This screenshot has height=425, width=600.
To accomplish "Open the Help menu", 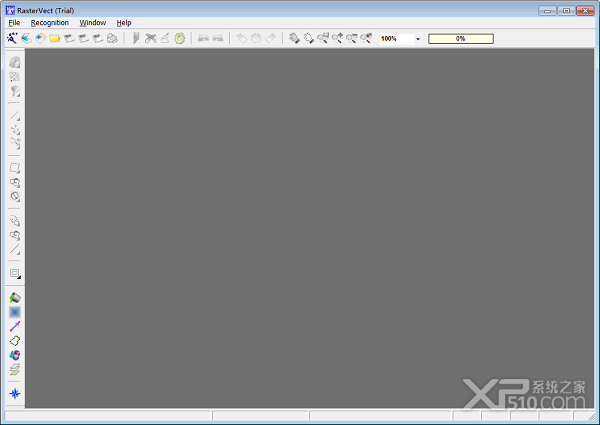I will pyautogui.click(x=124, y=23).
